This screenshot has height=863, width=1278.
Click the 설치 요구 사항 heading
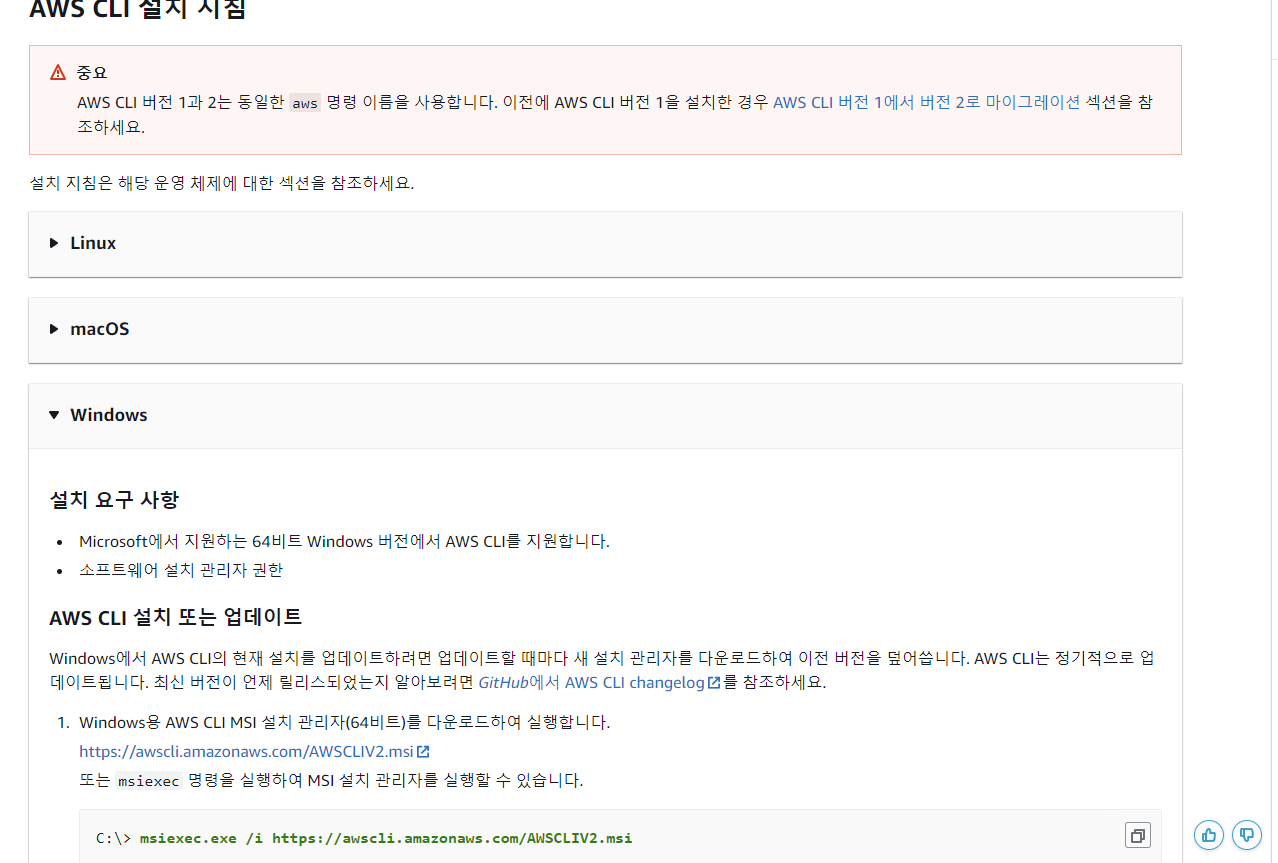(x=114, y=499)
